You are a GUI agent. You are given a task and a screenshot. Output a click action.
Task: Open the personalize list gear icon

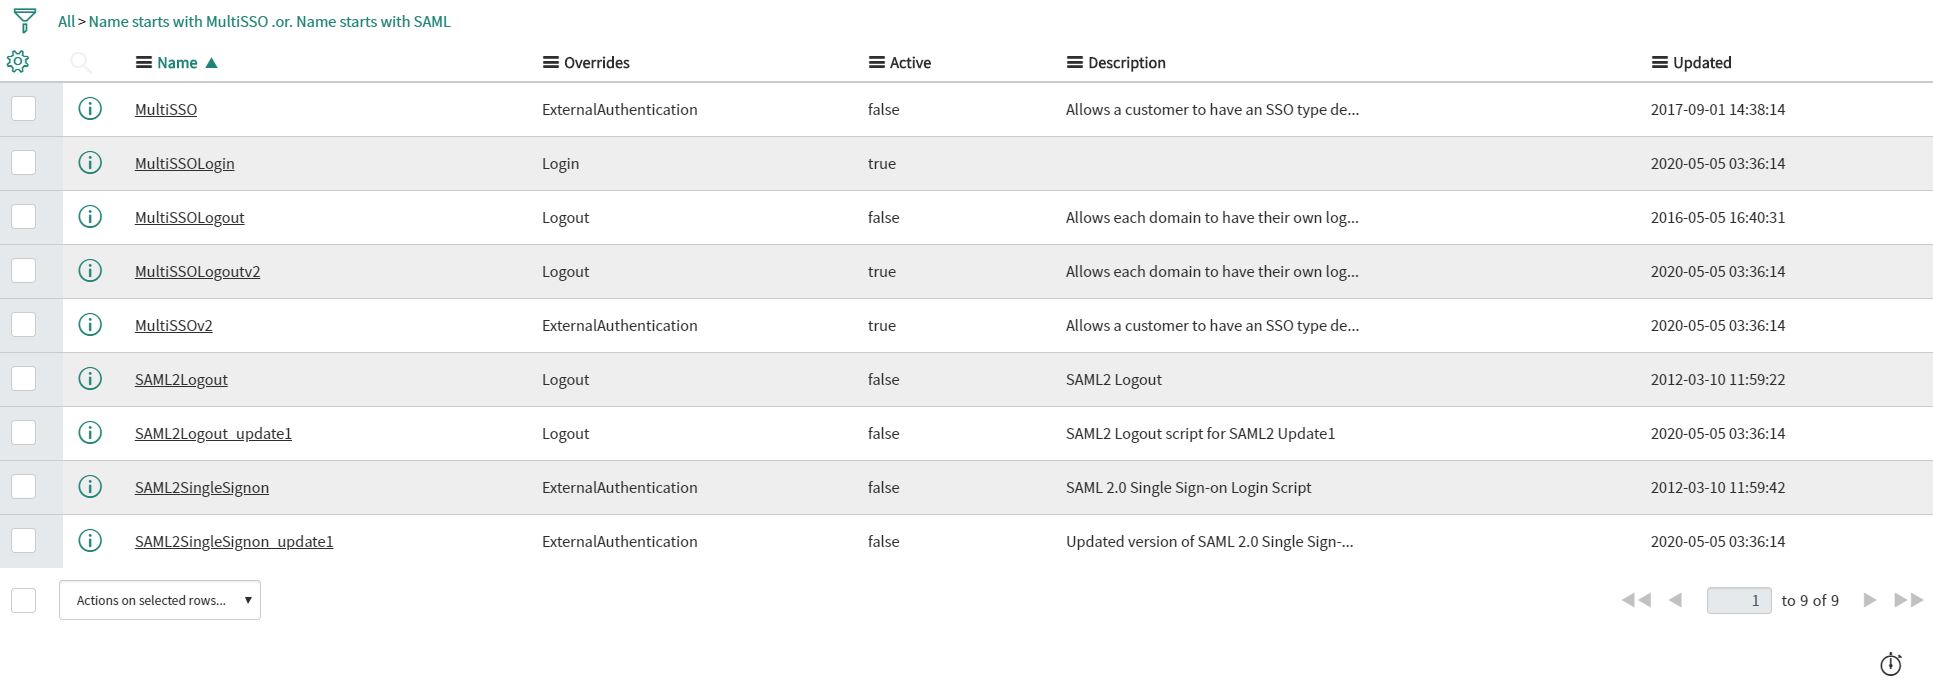17,61
